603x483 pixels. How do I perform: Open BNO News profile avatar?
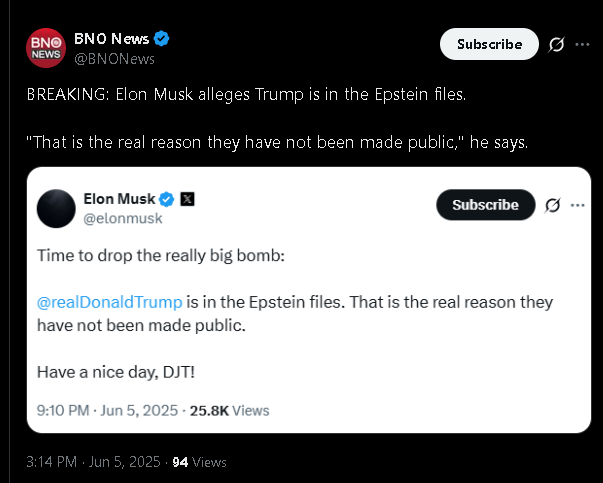point(46,48)
